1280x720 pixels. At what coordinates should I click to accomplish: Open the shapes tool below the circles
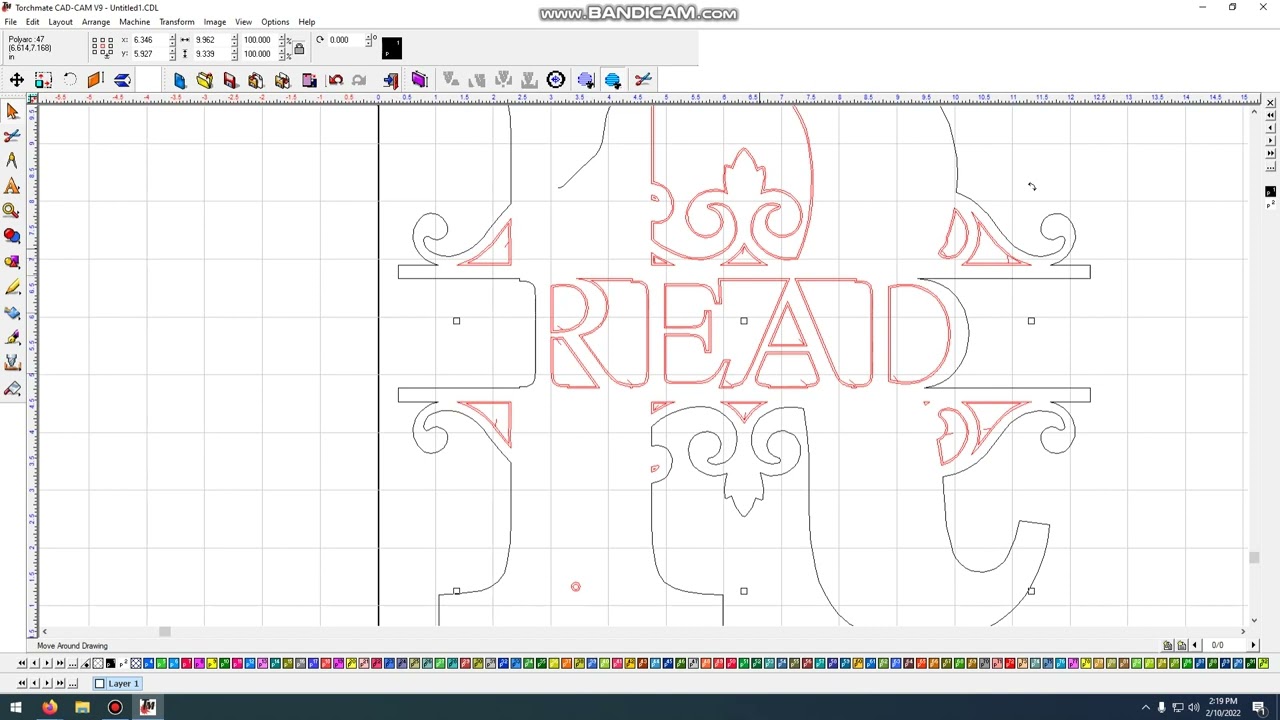[x=12, y=262]
